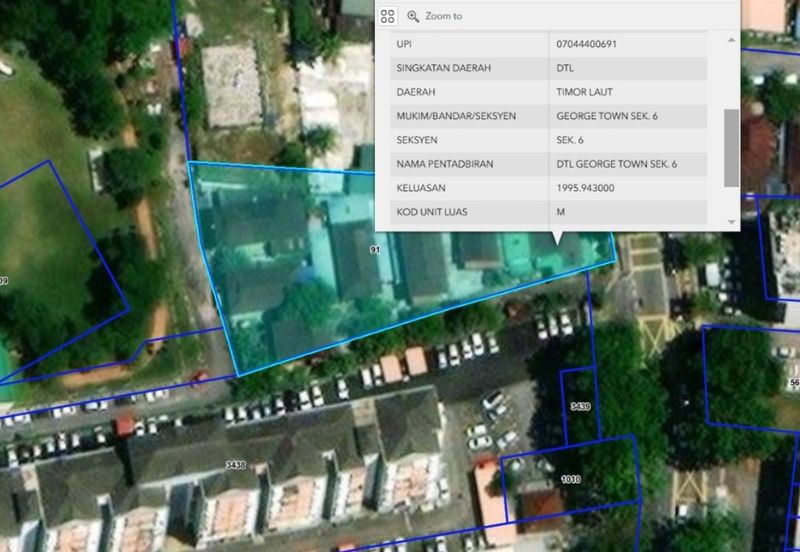Select the KELUASAN value 1995.943000
The height and width of the screenshot is (552, 800).
coord(585,188)
